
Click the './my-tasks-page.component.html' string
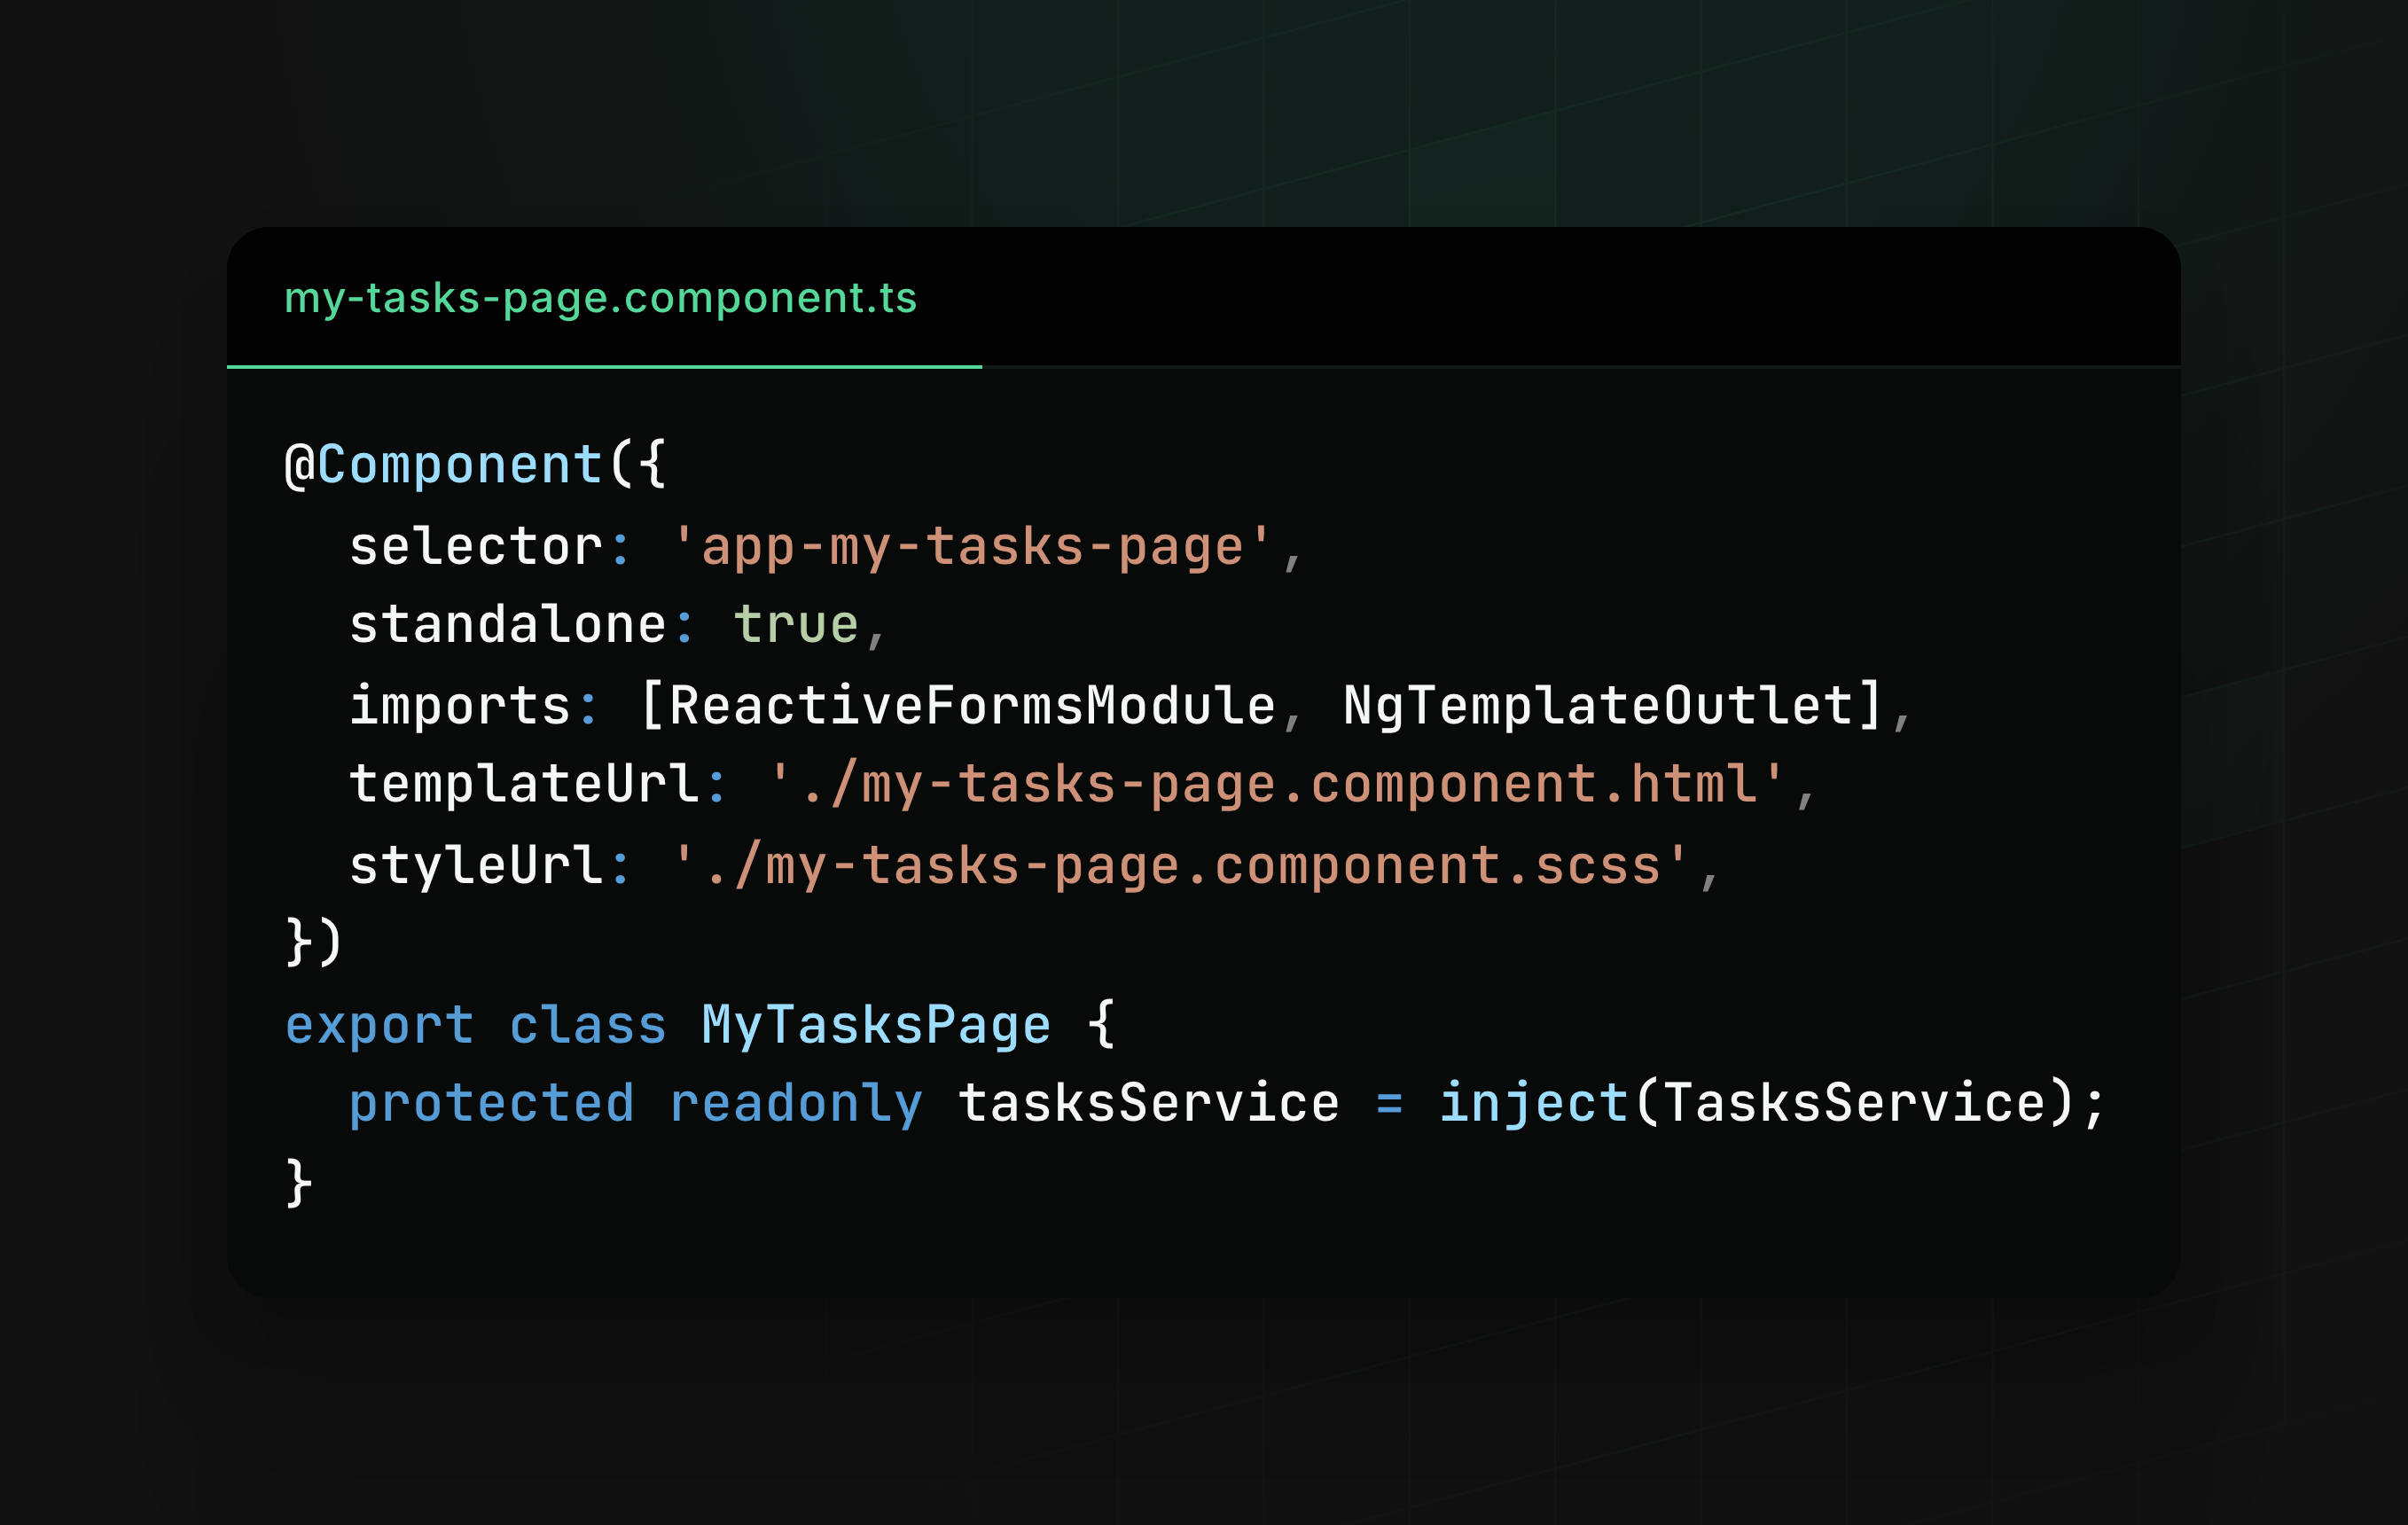[1276, 784]
